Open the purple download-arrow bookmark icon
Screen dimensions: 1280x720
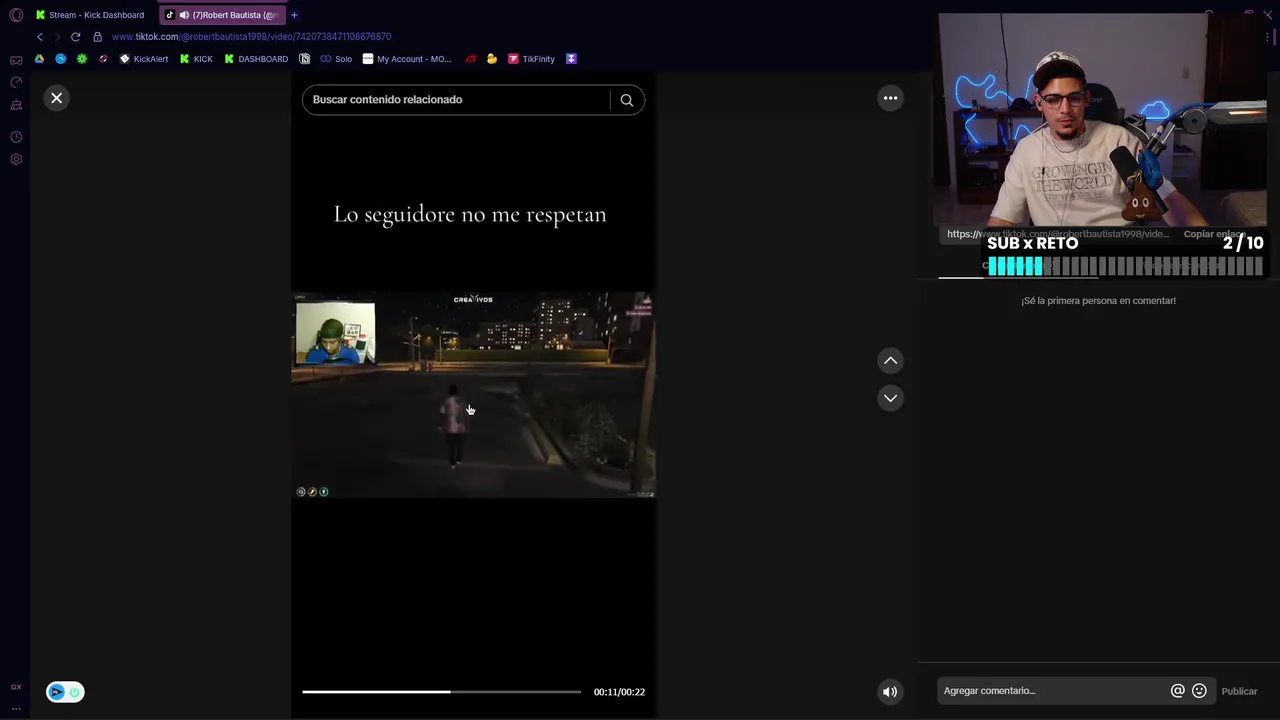(x=571, y=59)
